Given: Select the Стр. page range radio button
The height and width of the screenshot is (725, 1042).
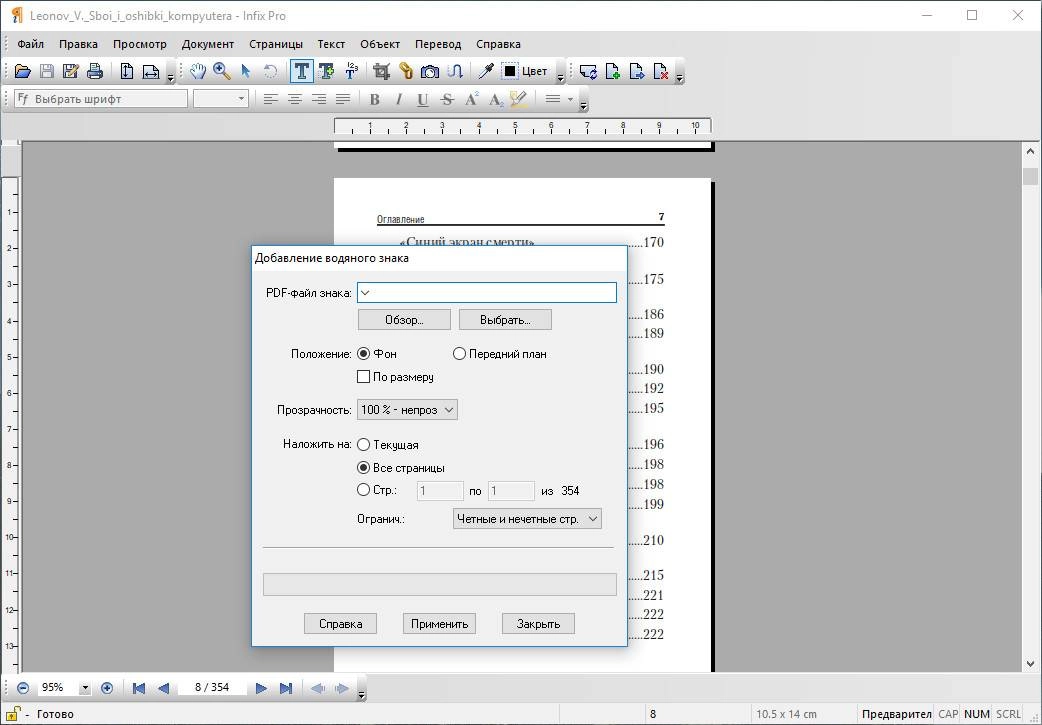Looking at the screenshot, I should click(x=364, y=490).
